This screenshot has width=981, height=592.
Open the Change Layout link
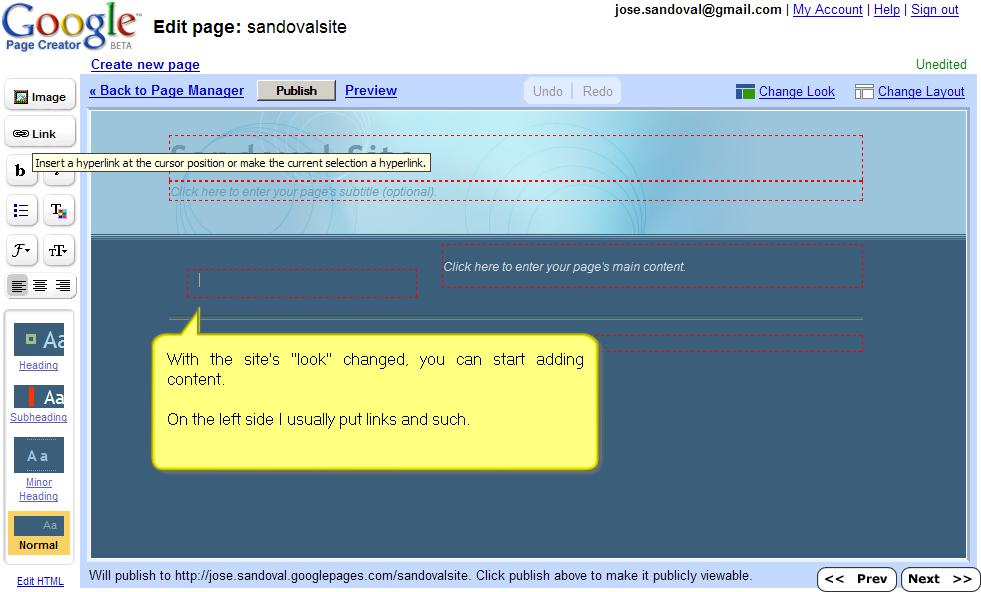click(921, 91)
